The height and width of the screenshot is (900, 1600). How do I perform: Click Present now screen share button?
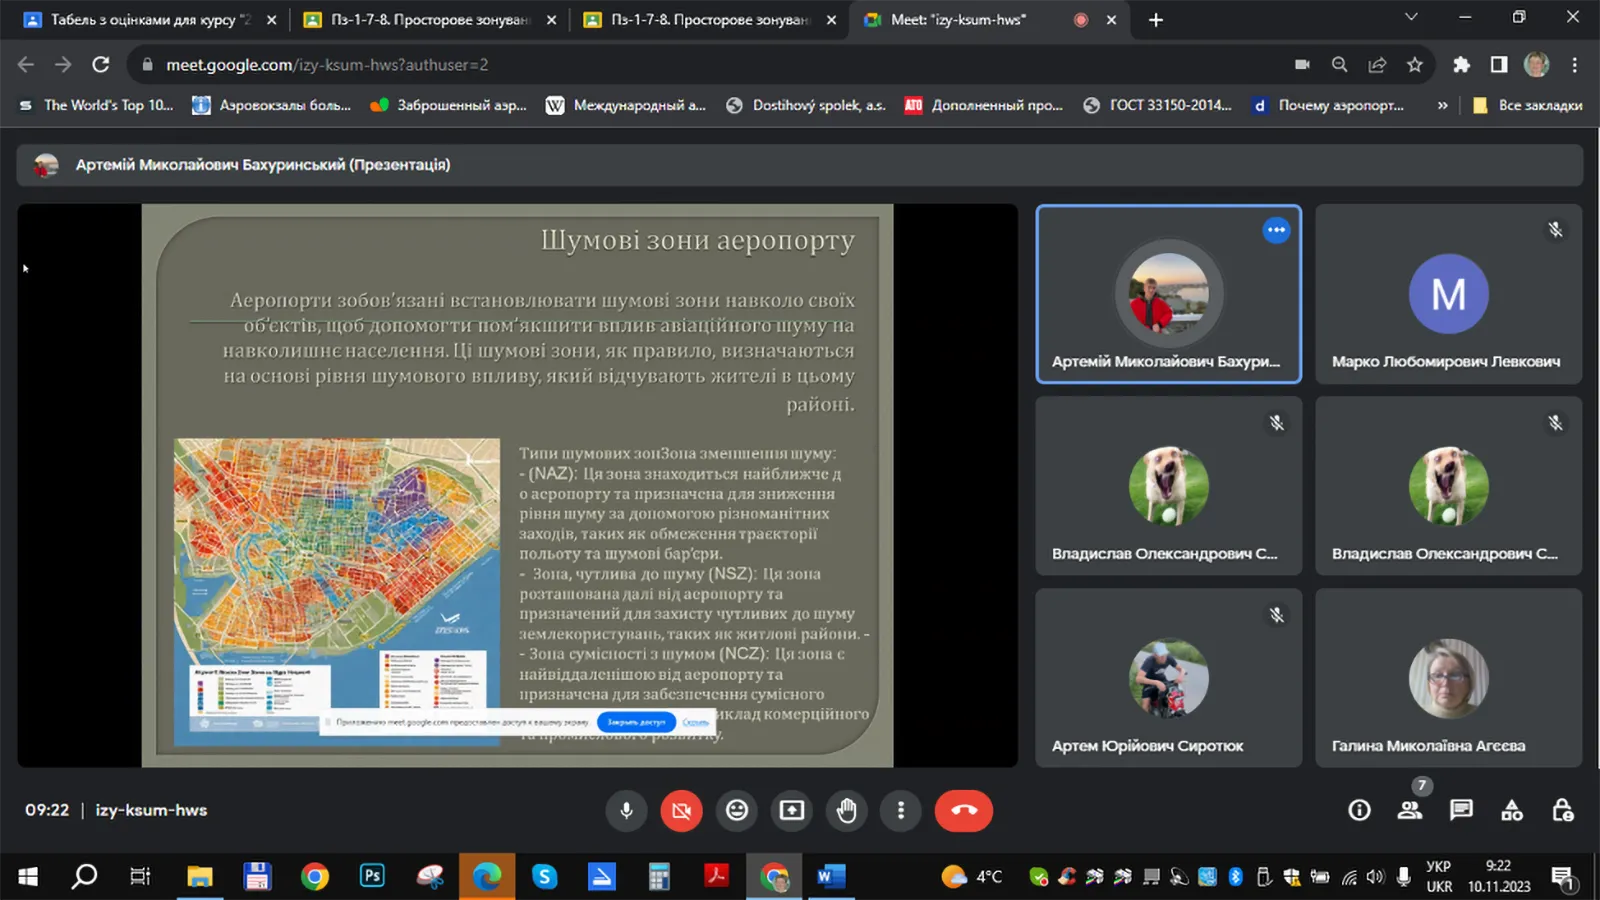coord(792,810)
